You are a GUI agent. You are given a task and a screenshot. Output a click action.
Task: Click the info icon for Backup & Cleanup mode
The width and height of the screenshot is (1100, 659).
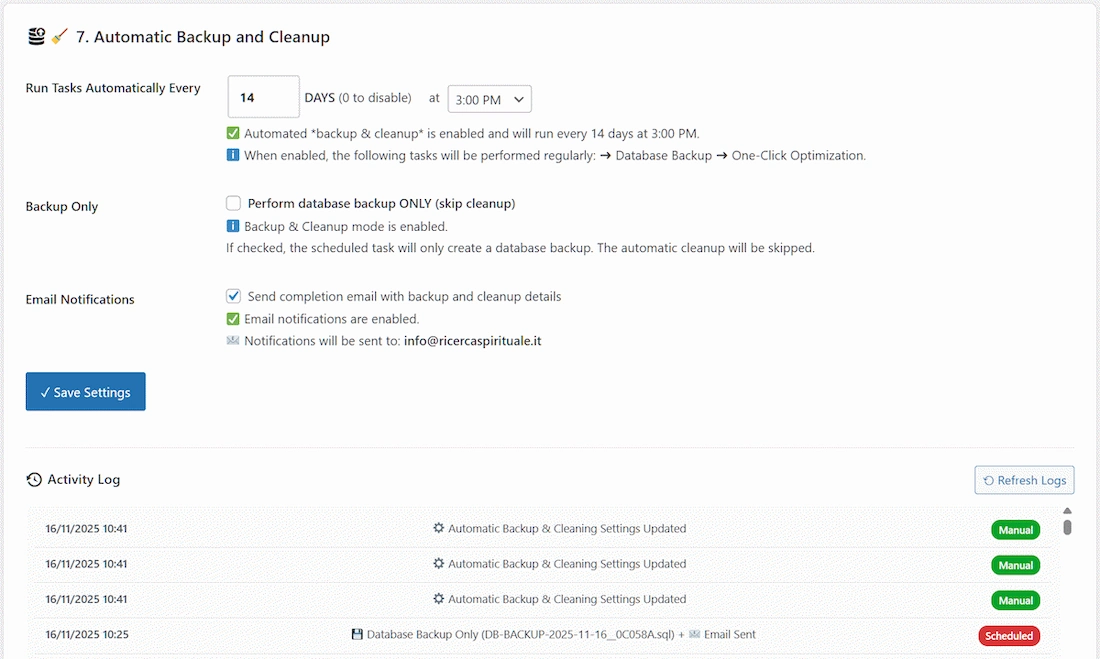(x=235, y=226)
